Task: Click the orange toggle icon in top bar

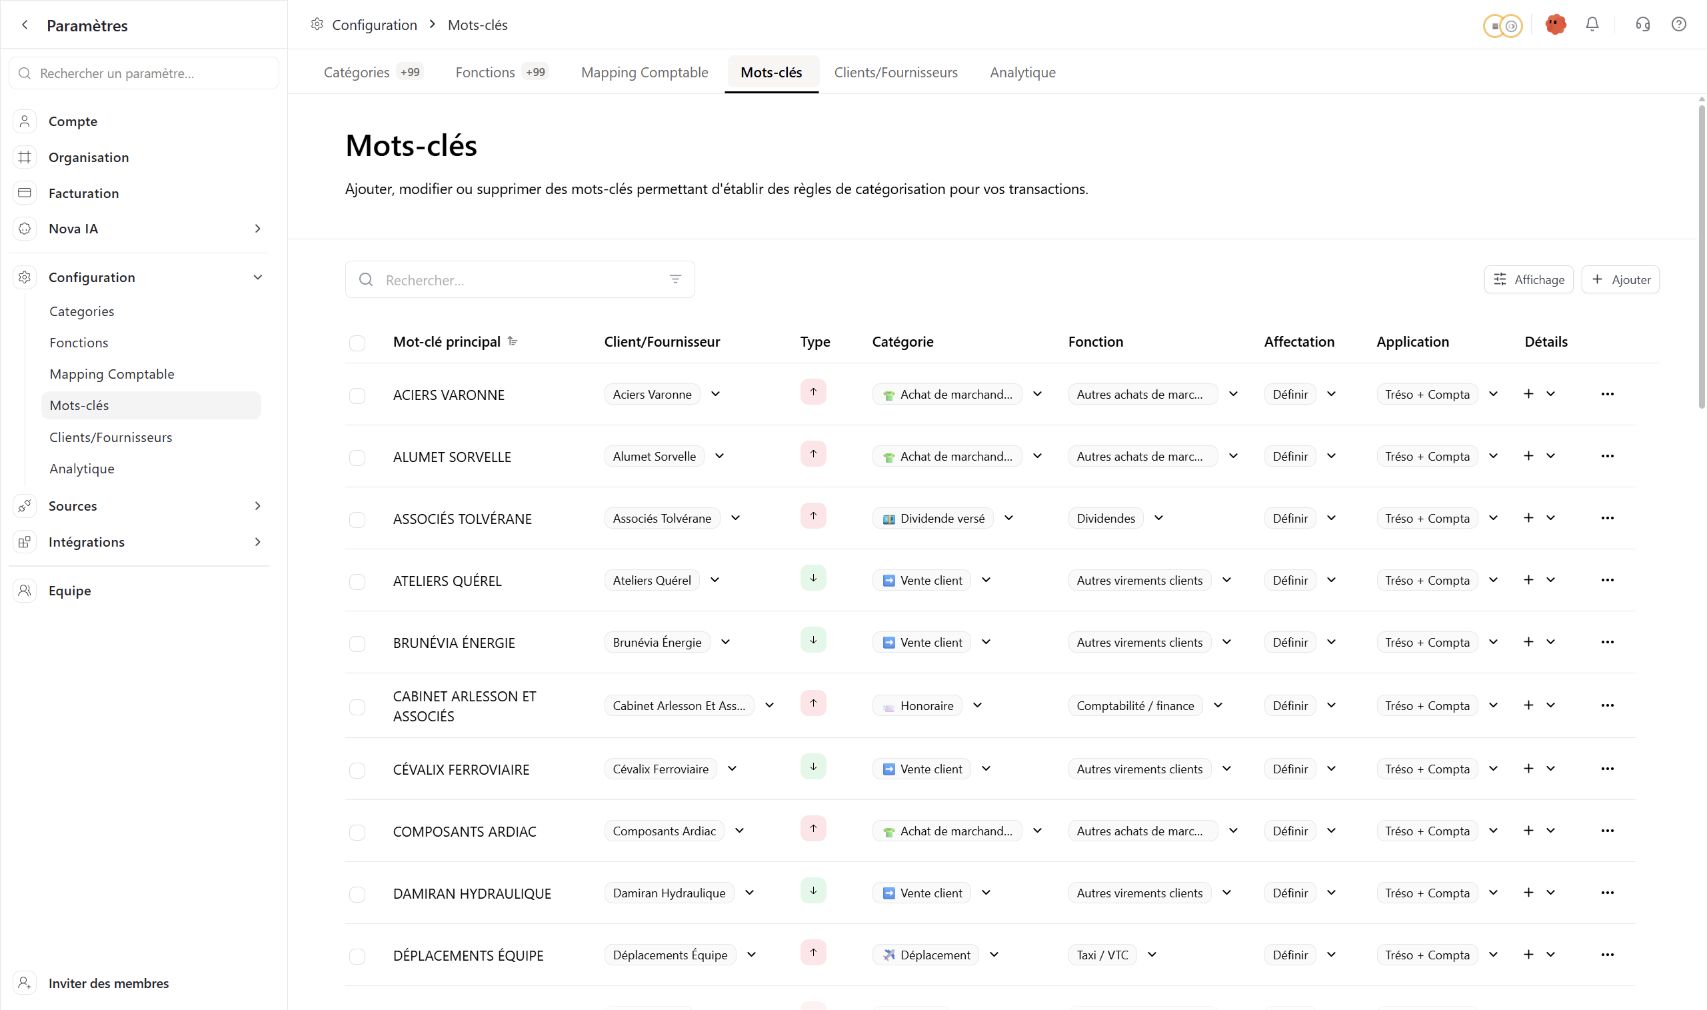Action: (x=1502, y=26)
